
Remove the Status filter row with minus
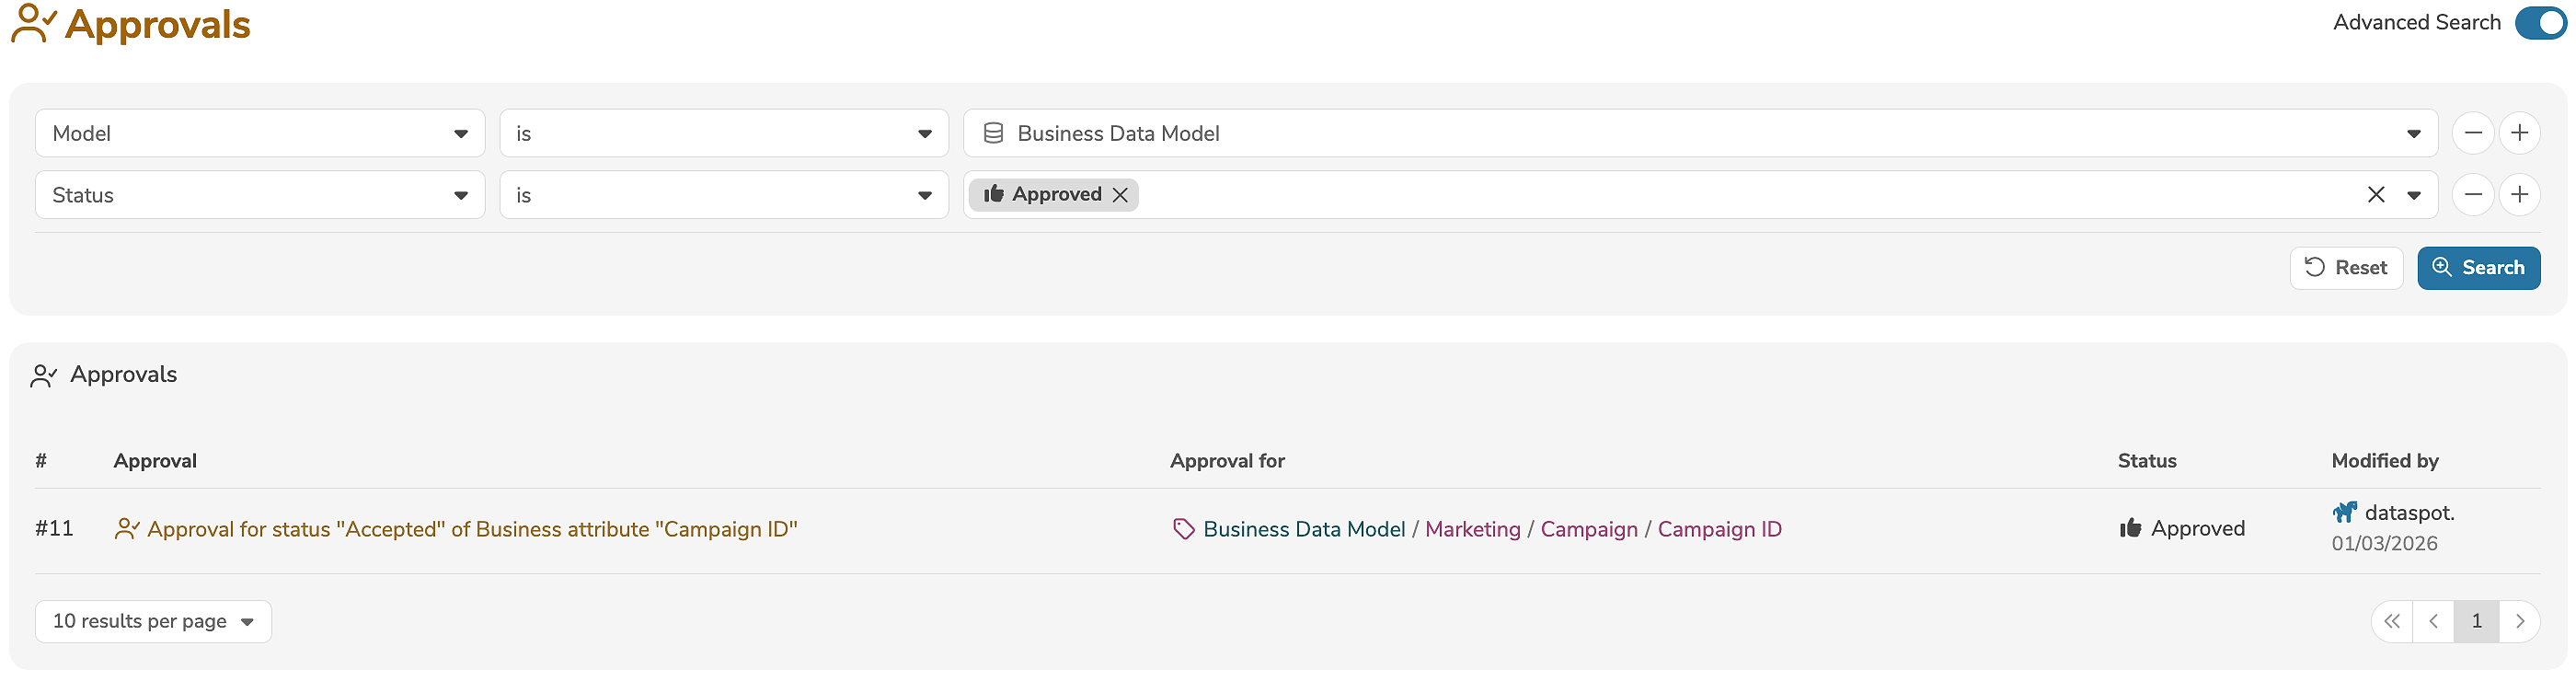pyautogui.click(x=2472, y=195)
